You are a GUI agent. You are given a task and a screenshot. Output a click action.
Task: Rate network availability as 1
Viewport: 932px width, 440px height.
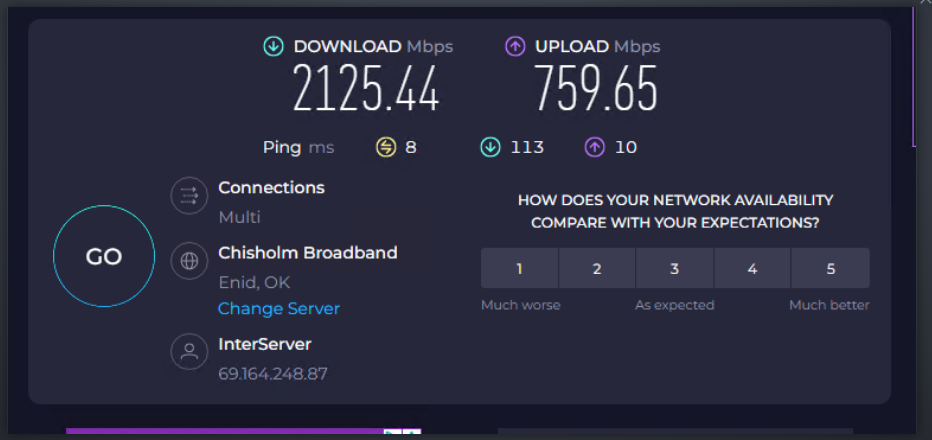(x=520, y=268)
